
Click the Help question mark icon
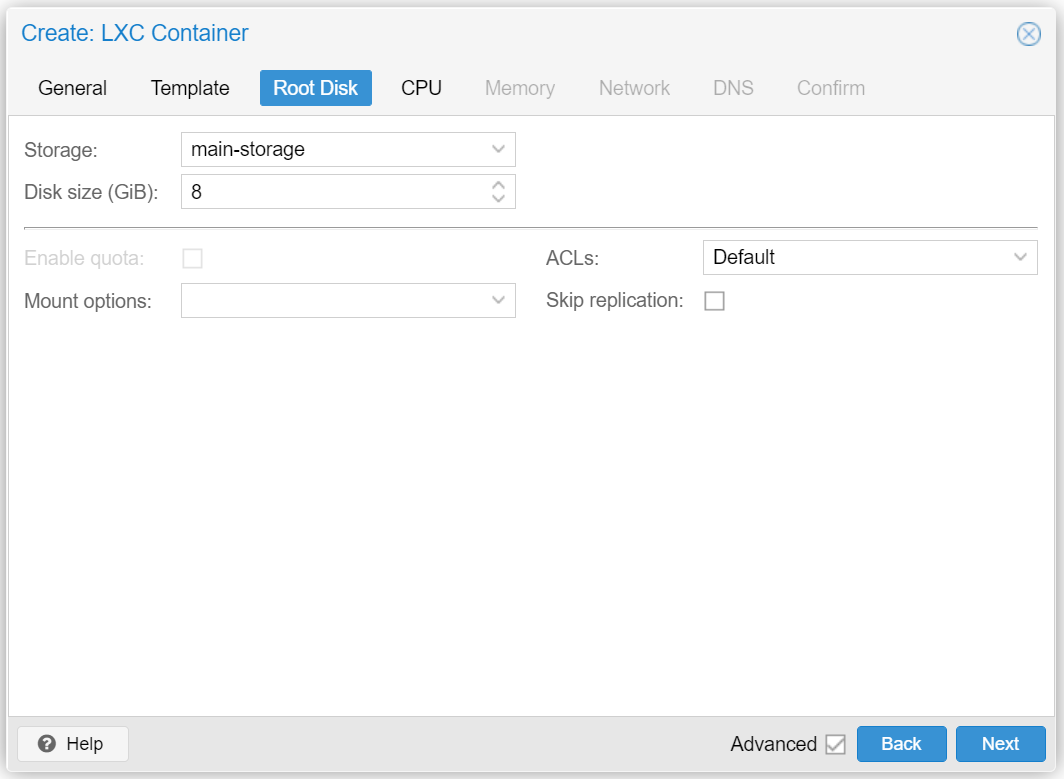click(x=47, y=743)
